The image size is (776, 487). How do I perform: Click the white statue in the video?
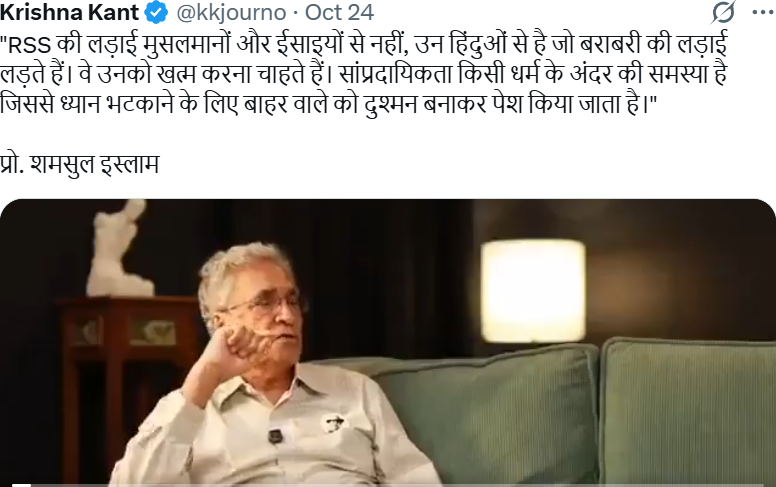pyautogui.click(x=119, y=248)
